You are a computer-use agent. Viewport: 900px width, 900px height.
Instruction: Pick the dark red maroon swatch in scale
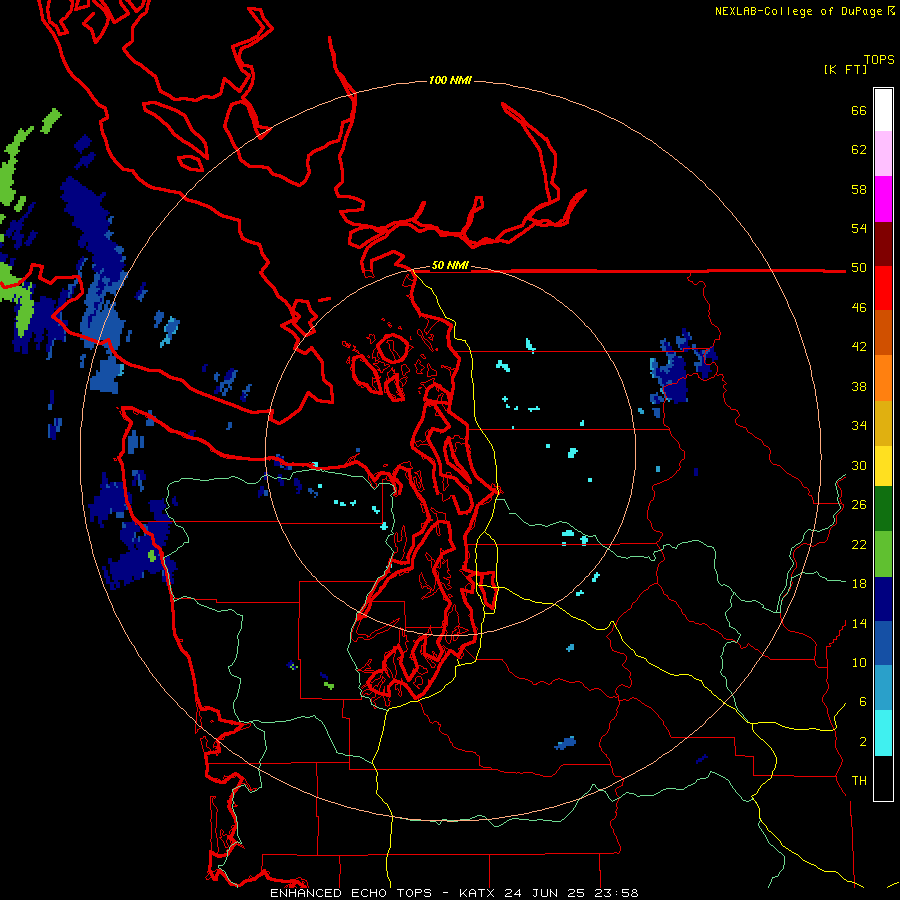click(883, 244)
